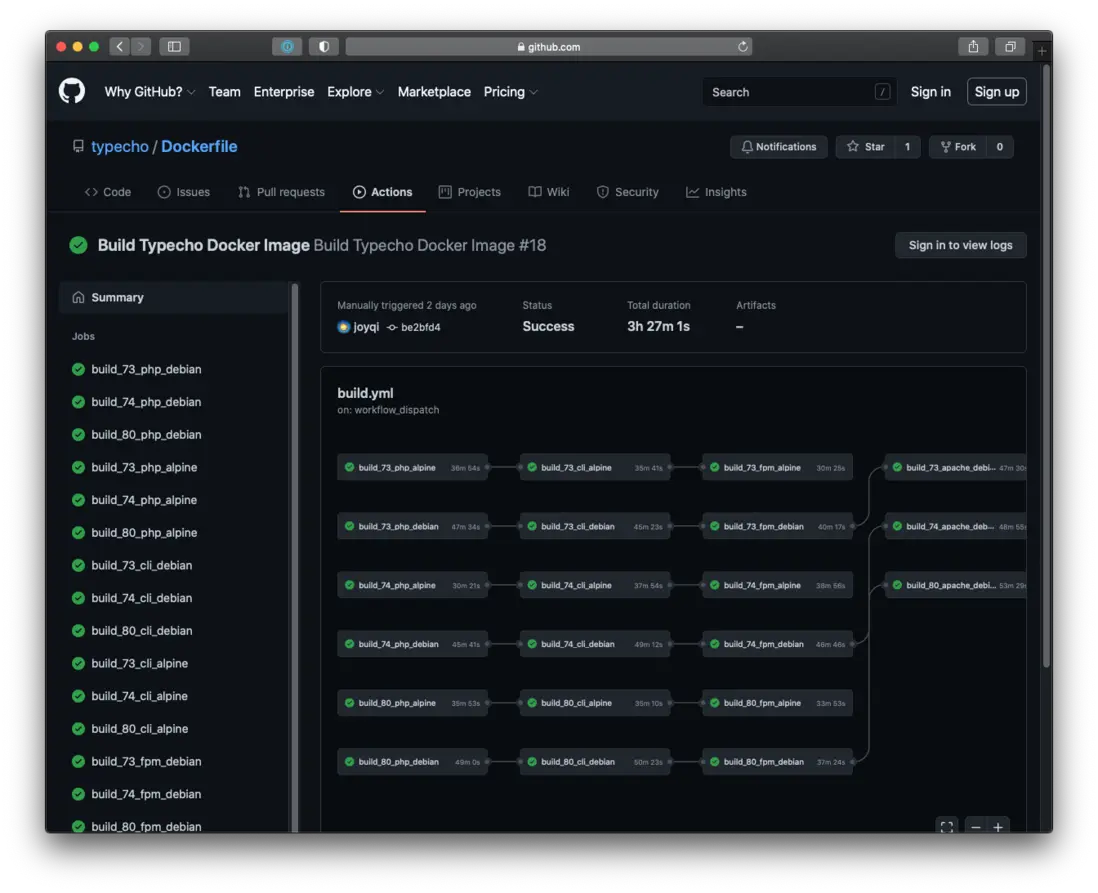Screen dimensions: 1098x893
Task: Expand the Why GitHub? dropdown
Action: tap(150, 92)
